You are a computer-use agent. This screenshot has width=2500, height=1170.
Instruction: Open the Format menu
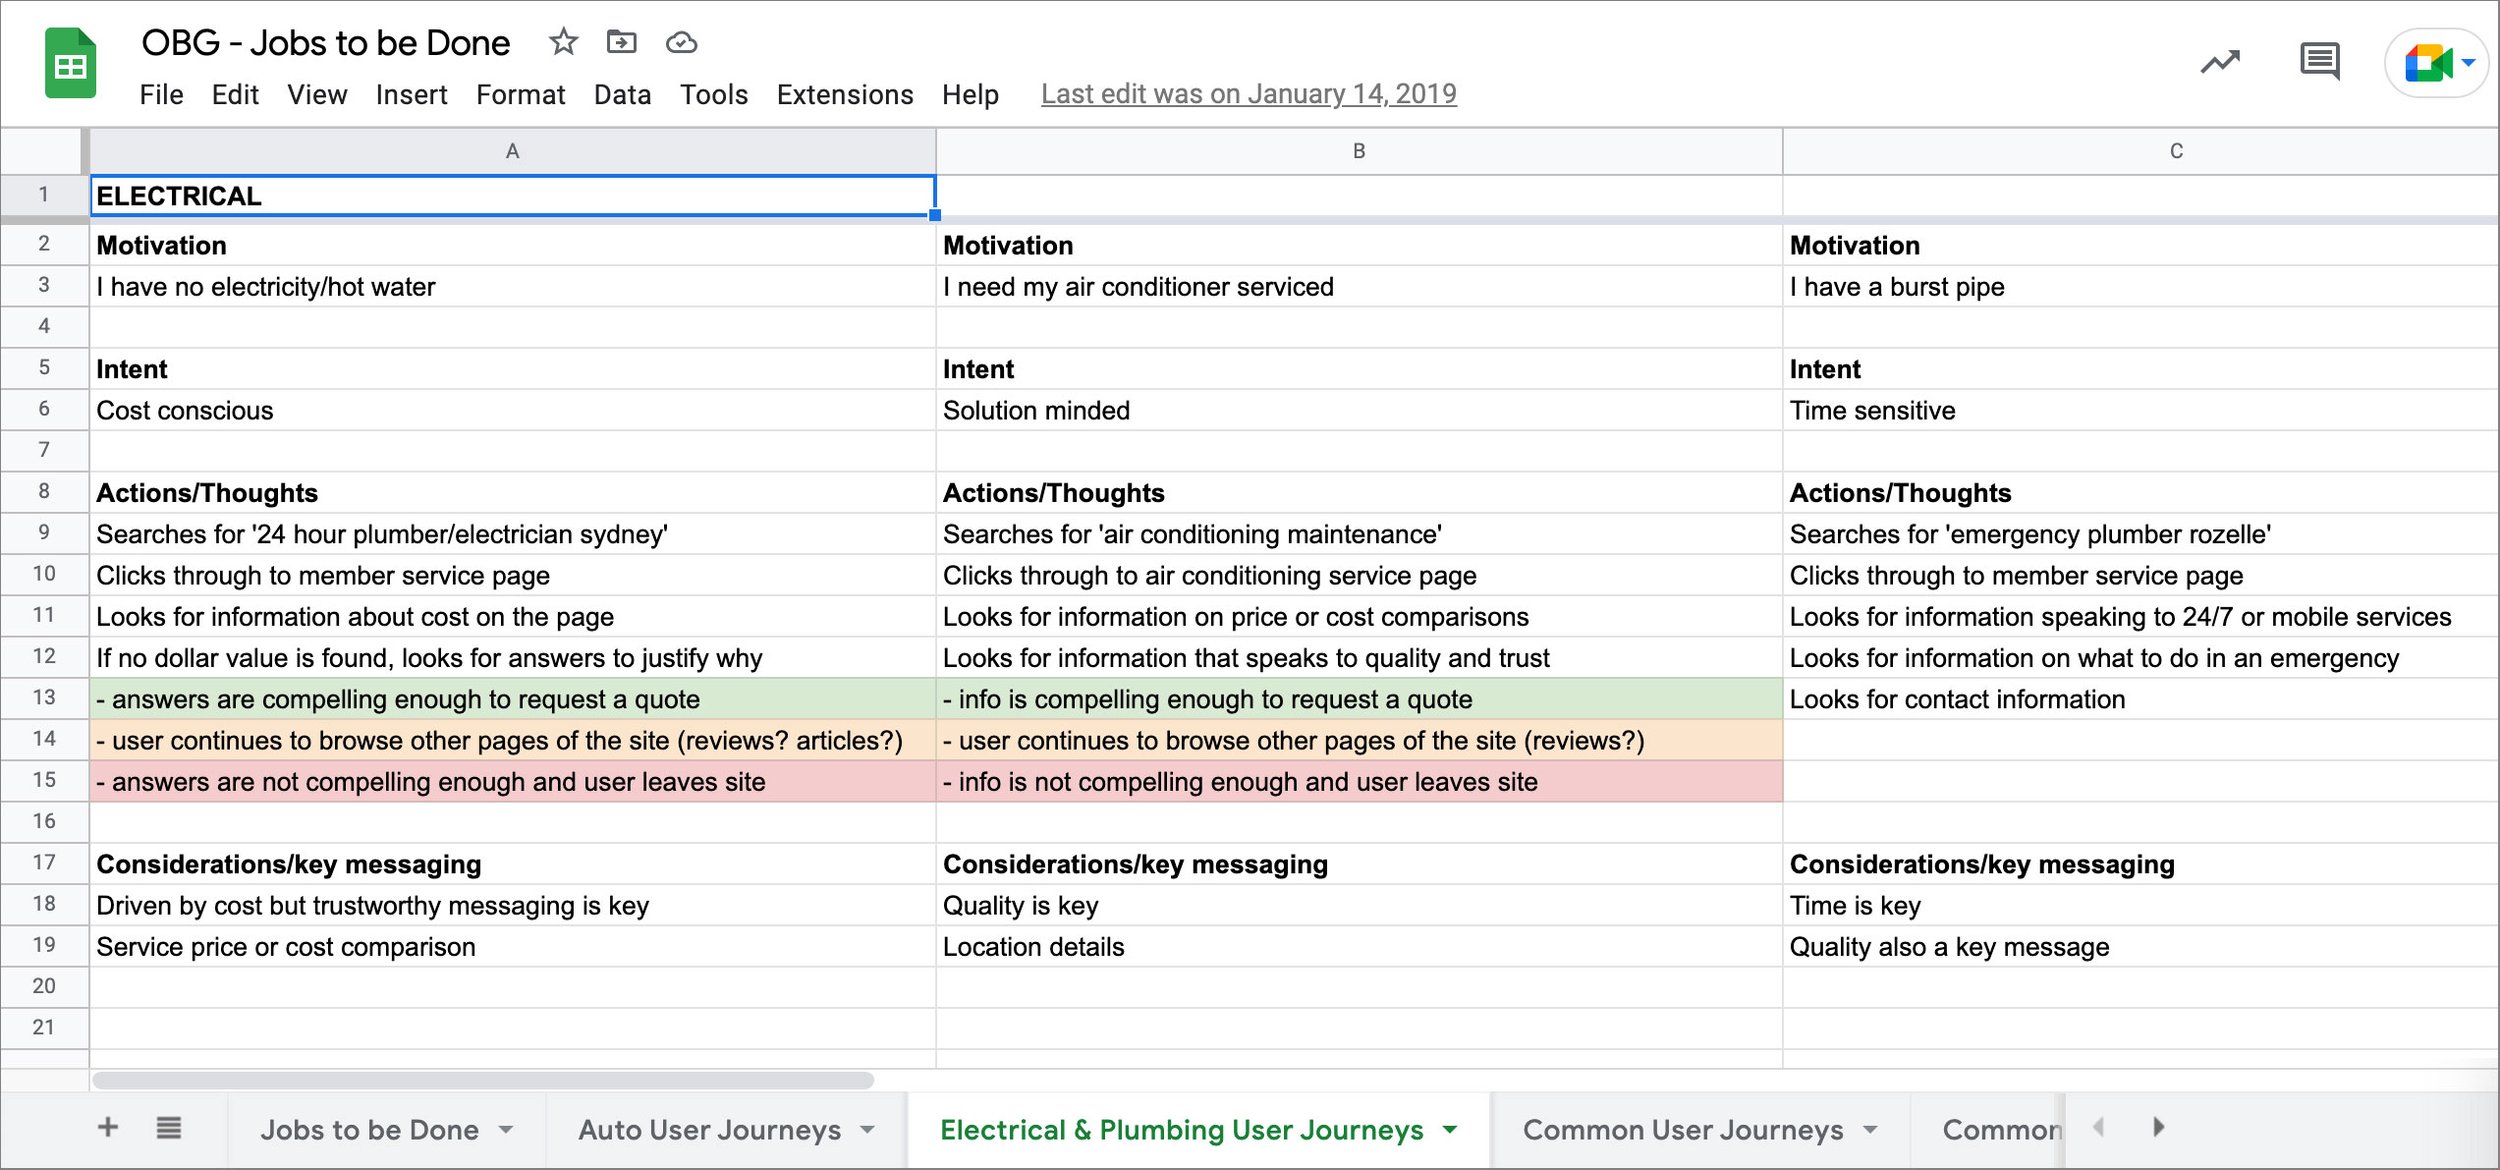[520, 94]
